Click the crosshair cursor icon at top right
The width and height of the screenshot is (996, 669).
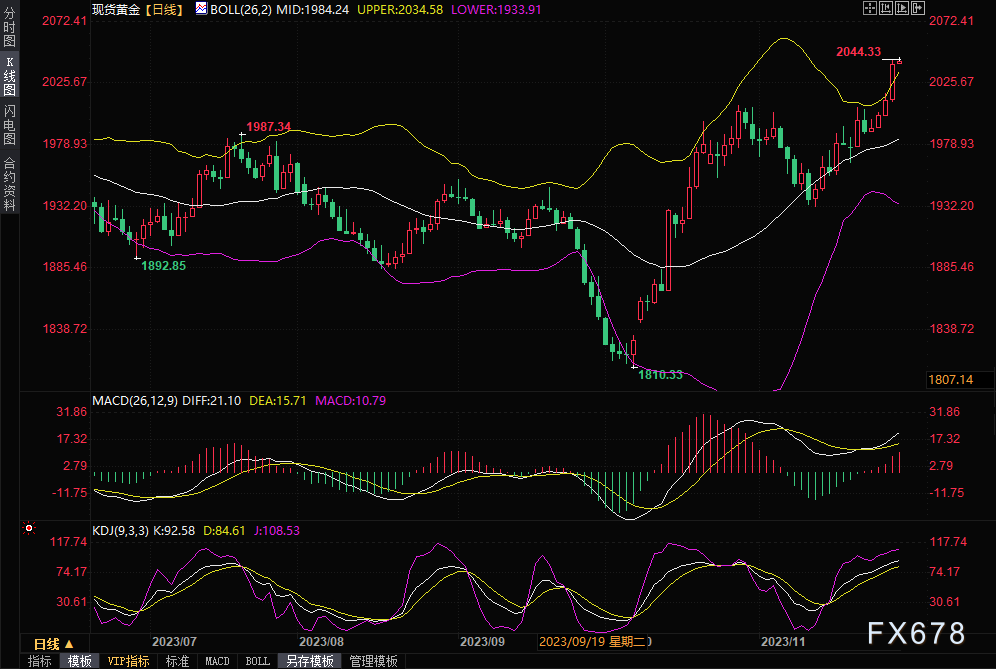870,8
